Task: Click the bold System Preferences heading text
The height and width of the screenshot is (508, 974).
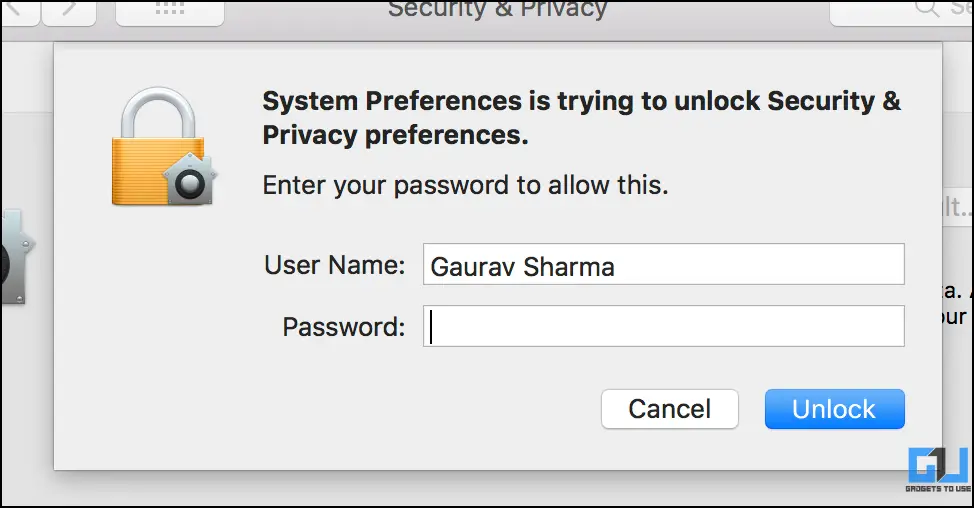Action: (x=581, y=118)
